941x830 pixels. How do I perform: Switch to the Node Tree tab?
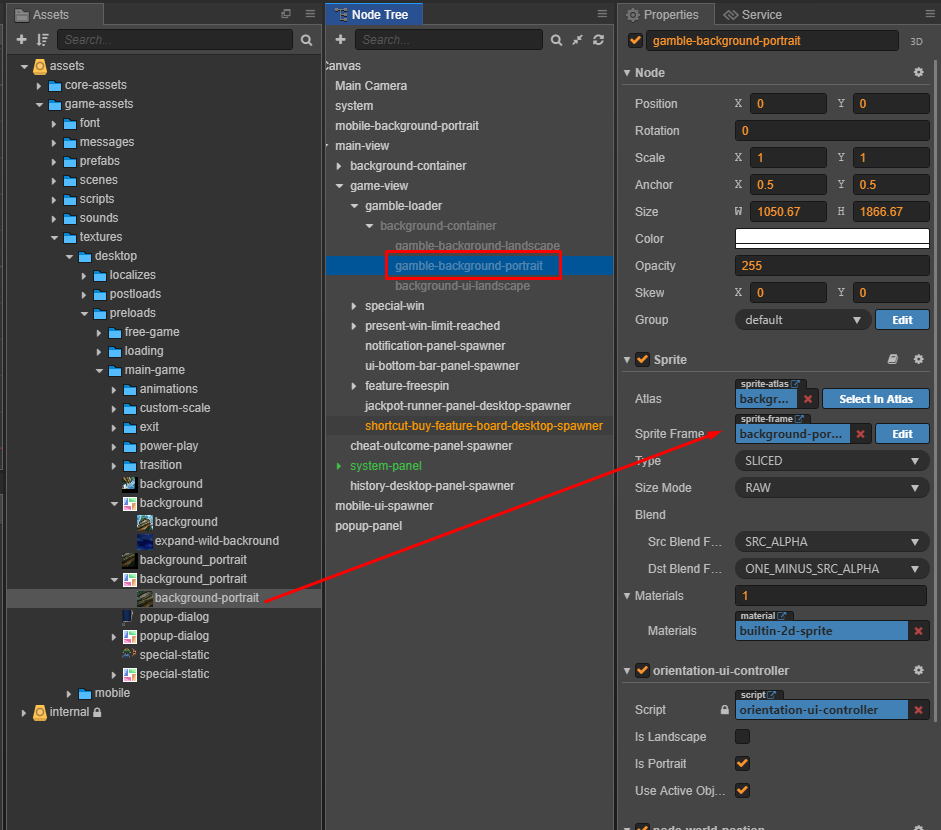373,14
